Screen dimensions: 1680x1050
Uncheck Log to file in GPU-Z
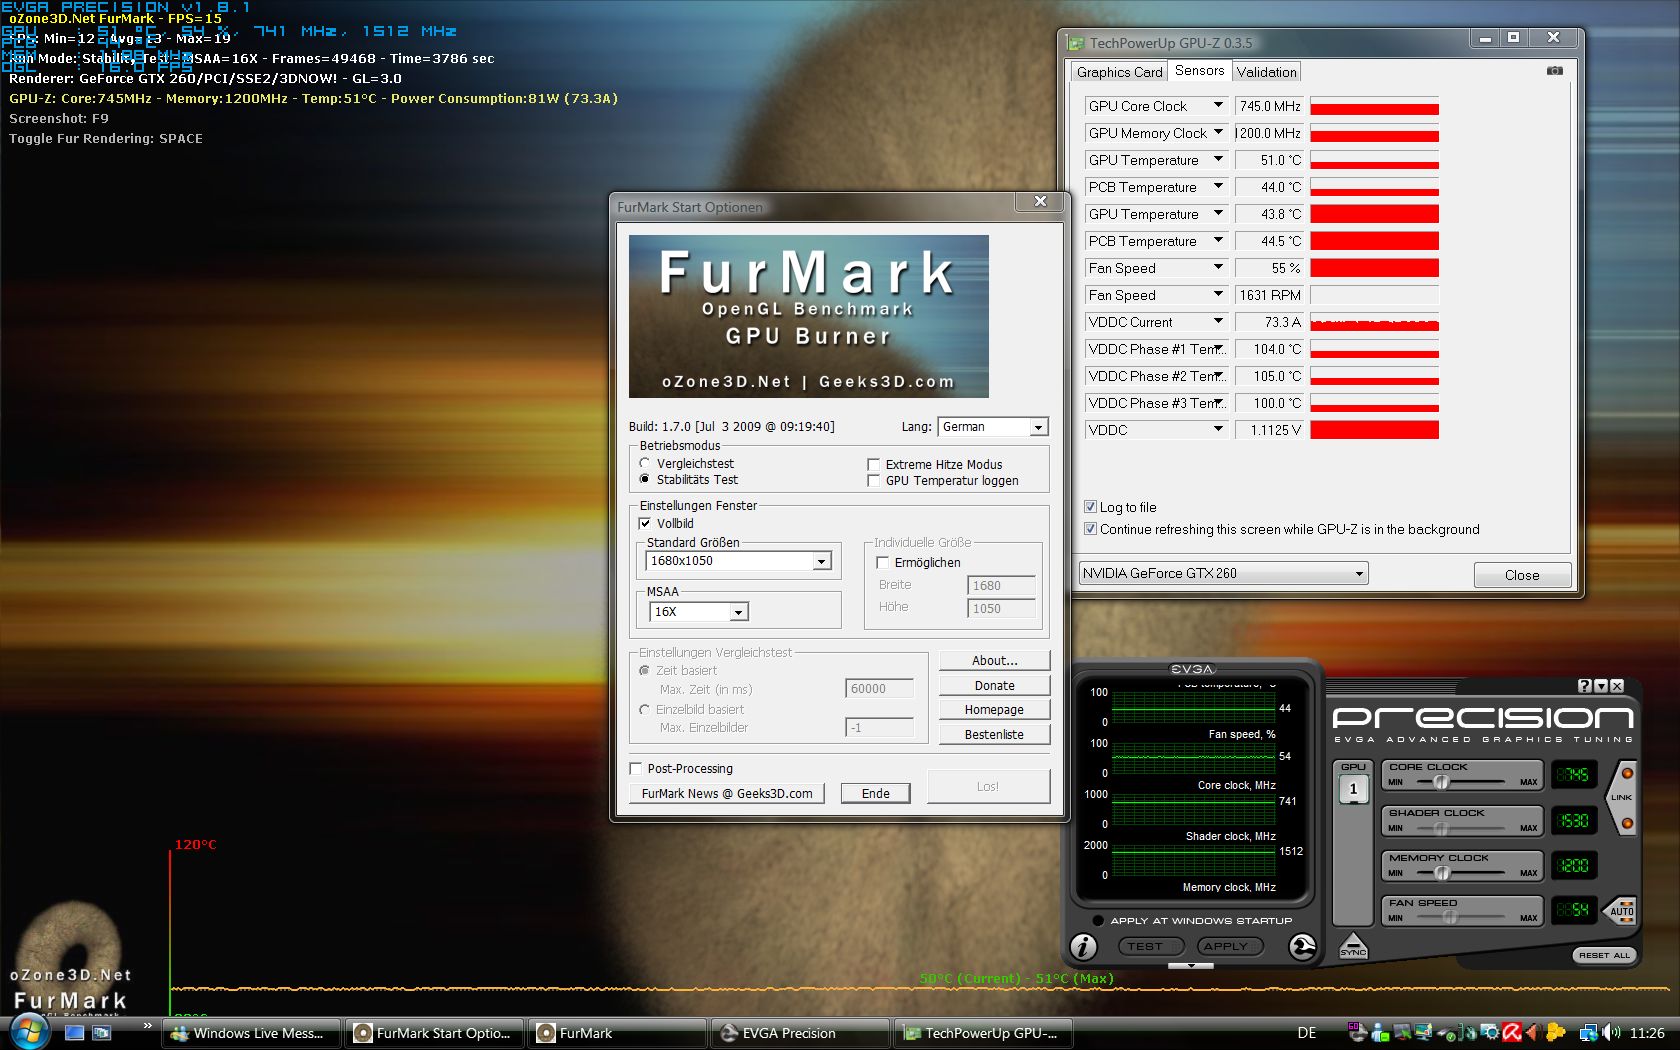pyautogui.click(x=1090, y=507)
